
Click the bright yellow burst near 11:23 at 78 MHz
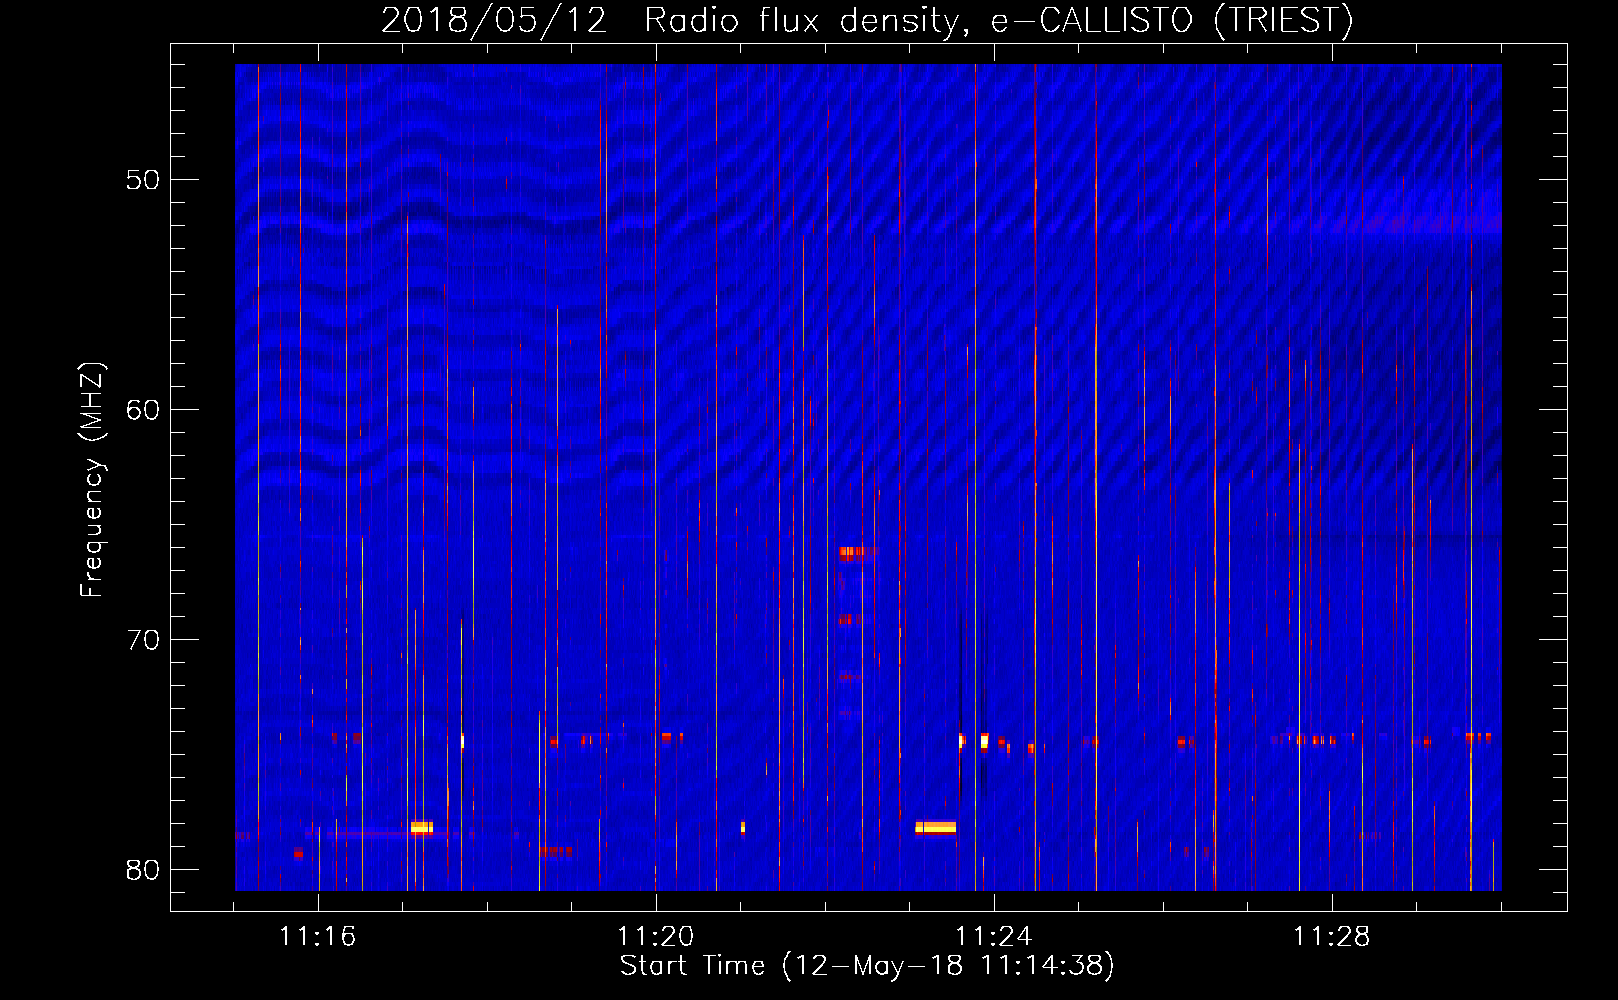pyautogui.click(x=935, y=827)
